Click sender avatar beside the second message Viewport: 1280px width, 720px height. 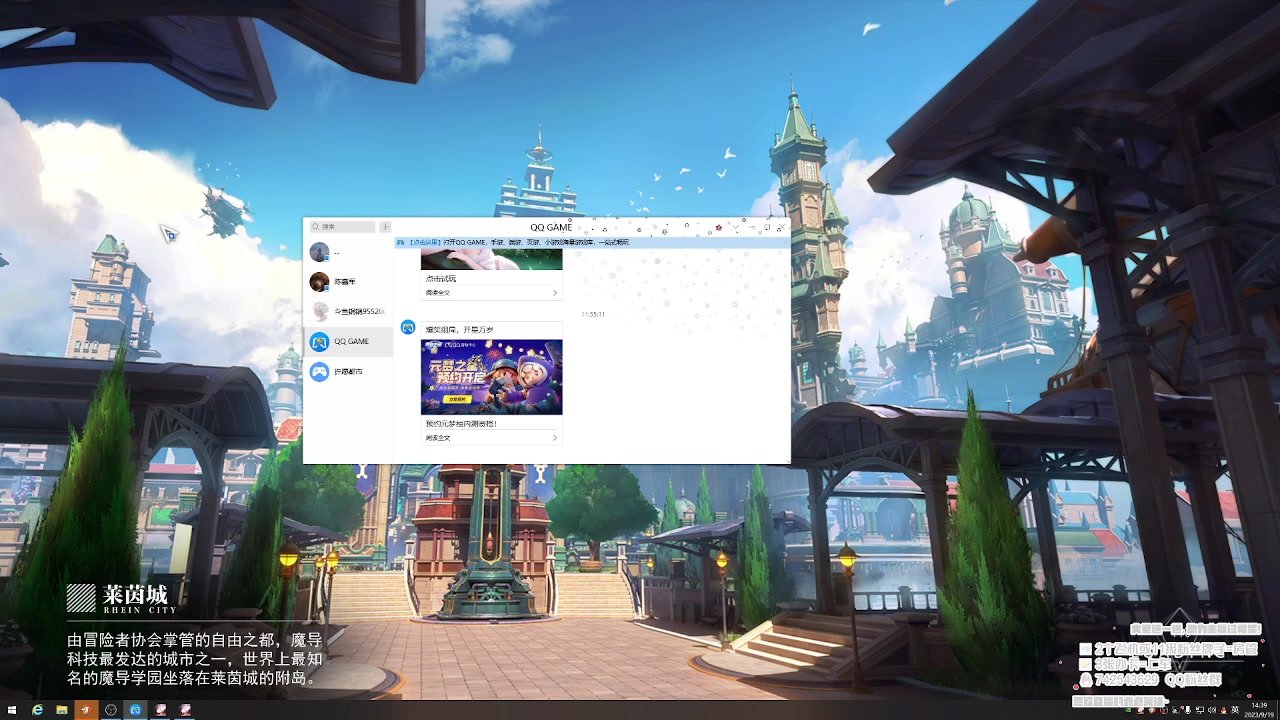(x=408, y=327)
